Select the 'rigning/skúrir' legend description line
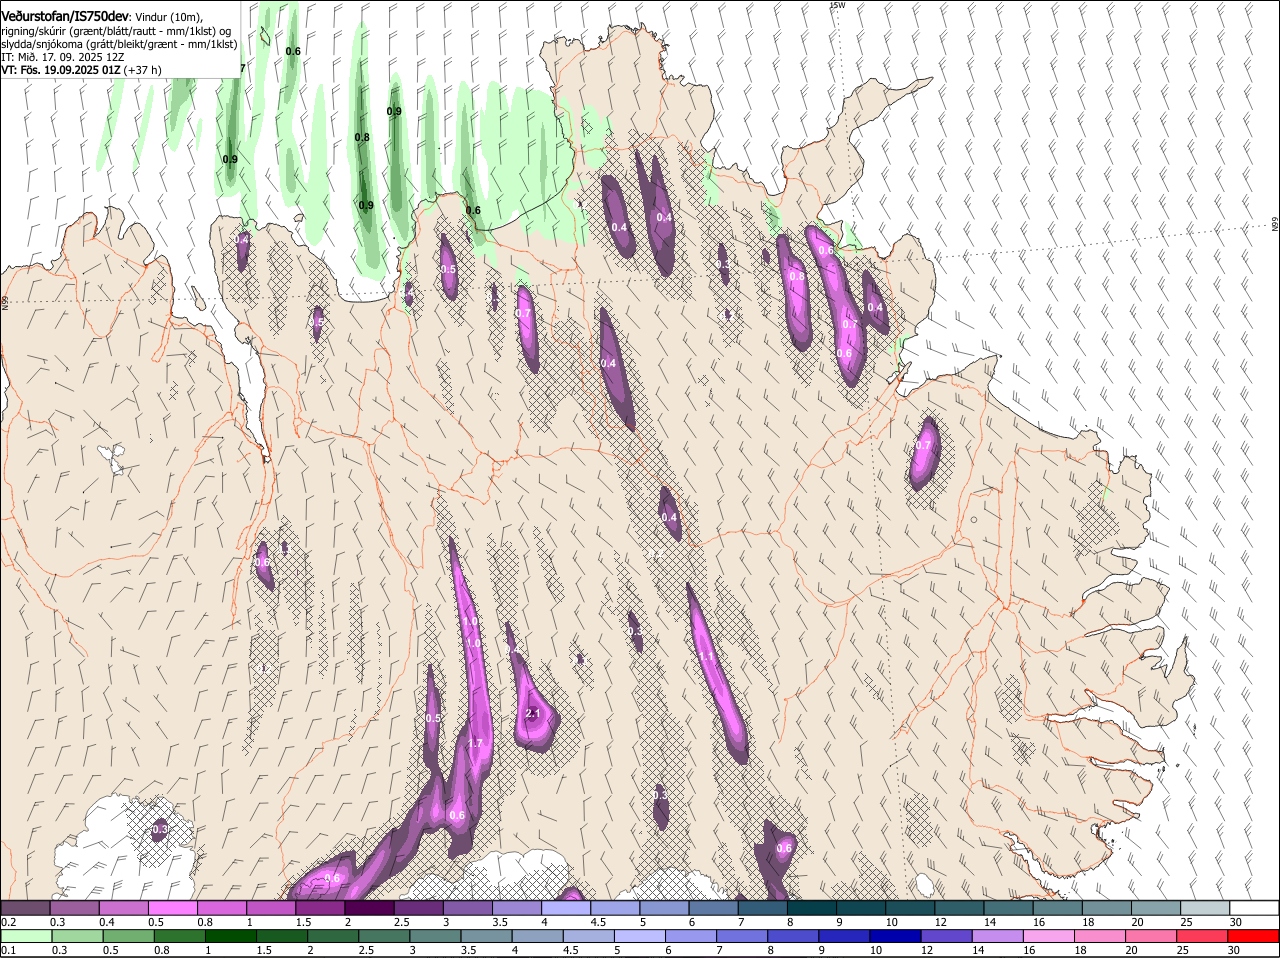Image resolution: width=1280 pixels, height=958 pixels. pyautogui.click(x=116, y=31)
